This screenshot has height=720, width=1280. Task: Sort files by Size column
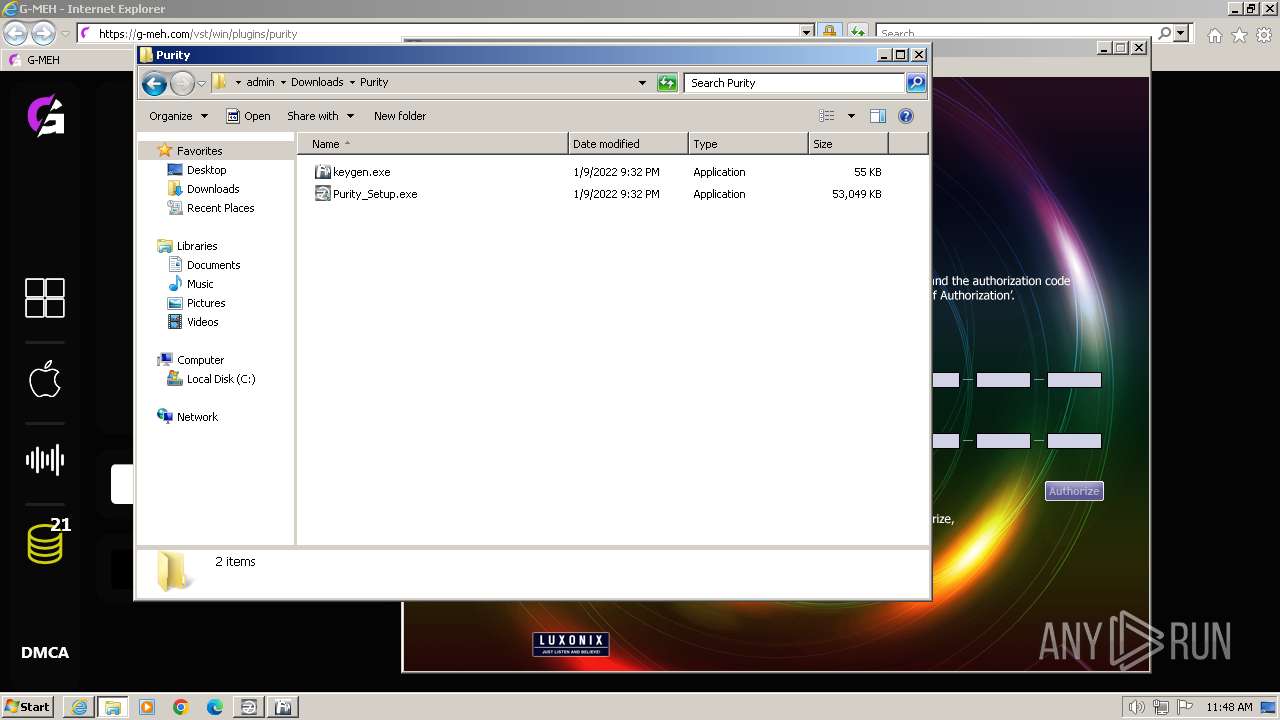coord(848,144)
